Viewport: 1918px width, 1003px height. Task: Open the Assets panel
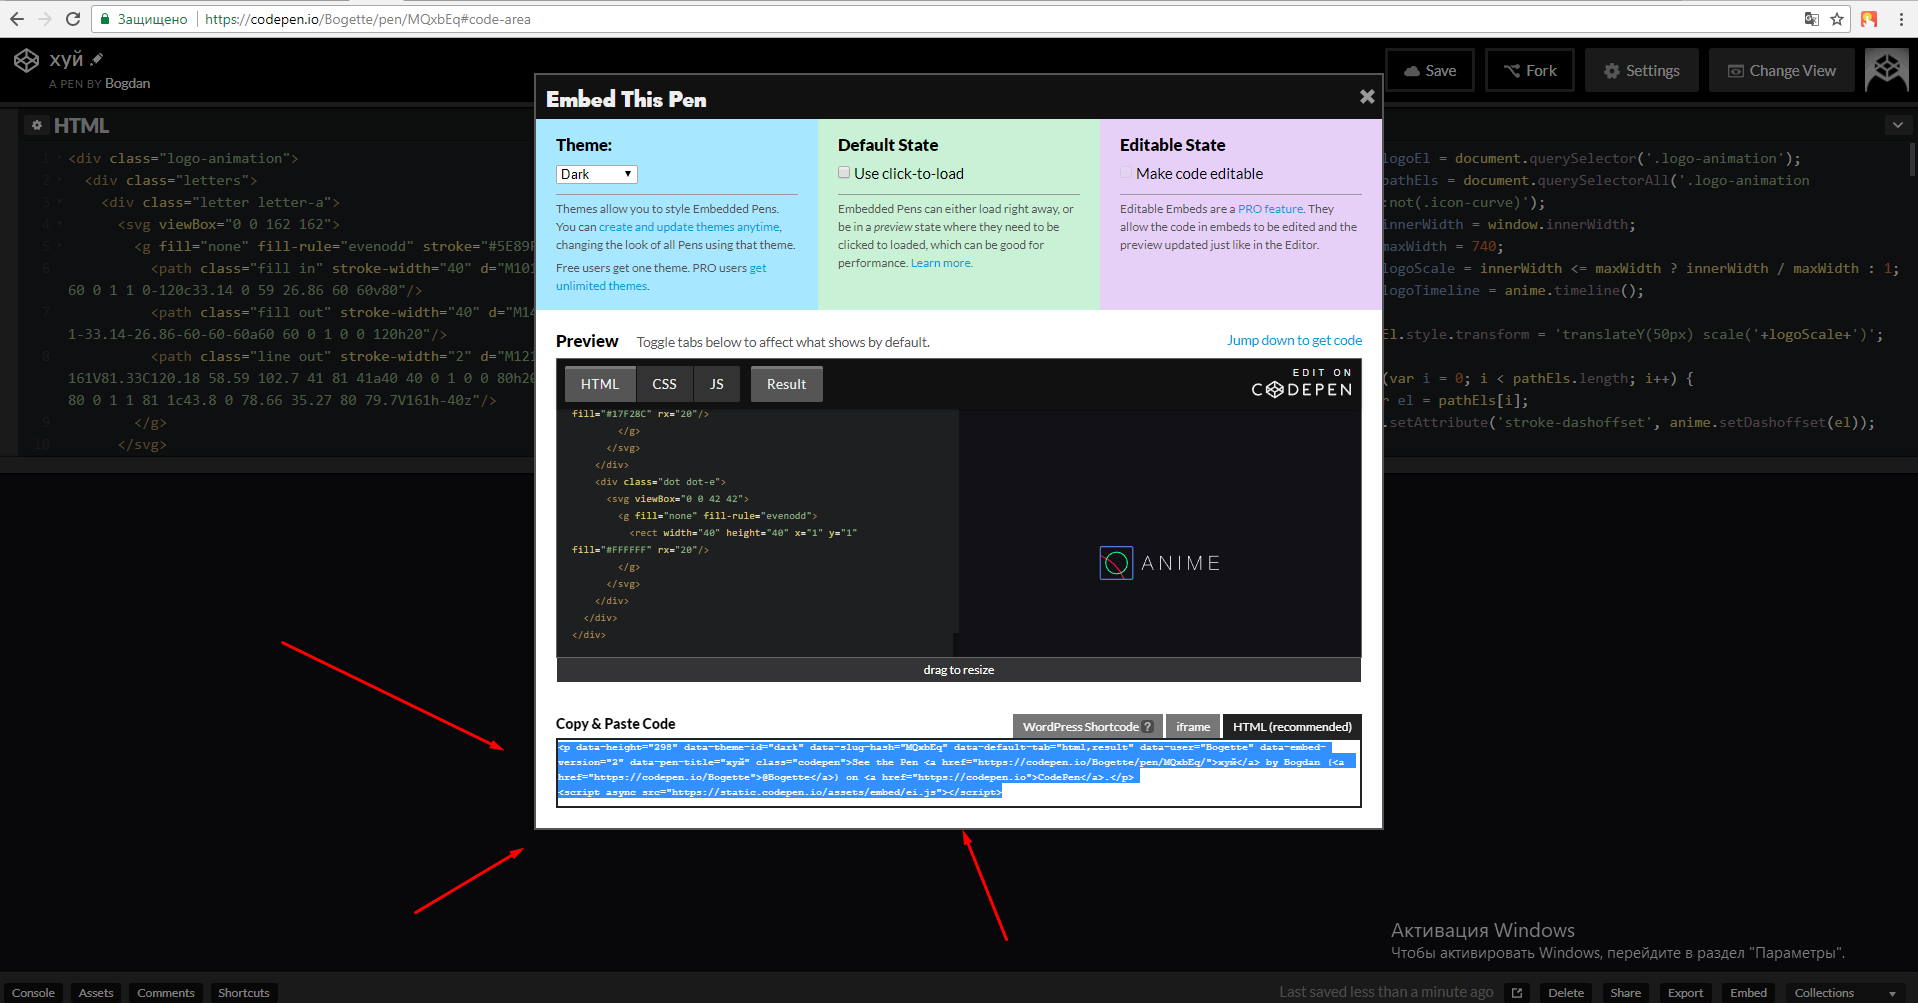96,993
